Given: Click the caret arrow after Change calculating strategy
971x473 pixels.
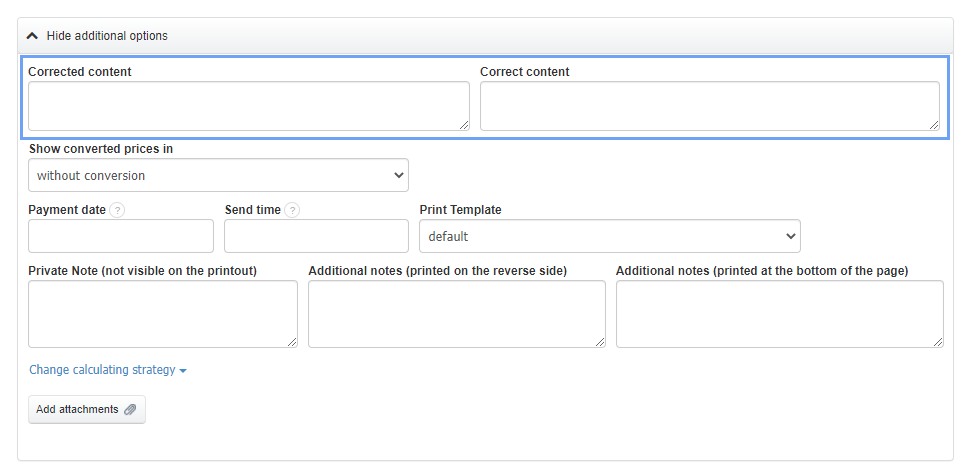Looking at the screenshot, I should coord(183,371).
